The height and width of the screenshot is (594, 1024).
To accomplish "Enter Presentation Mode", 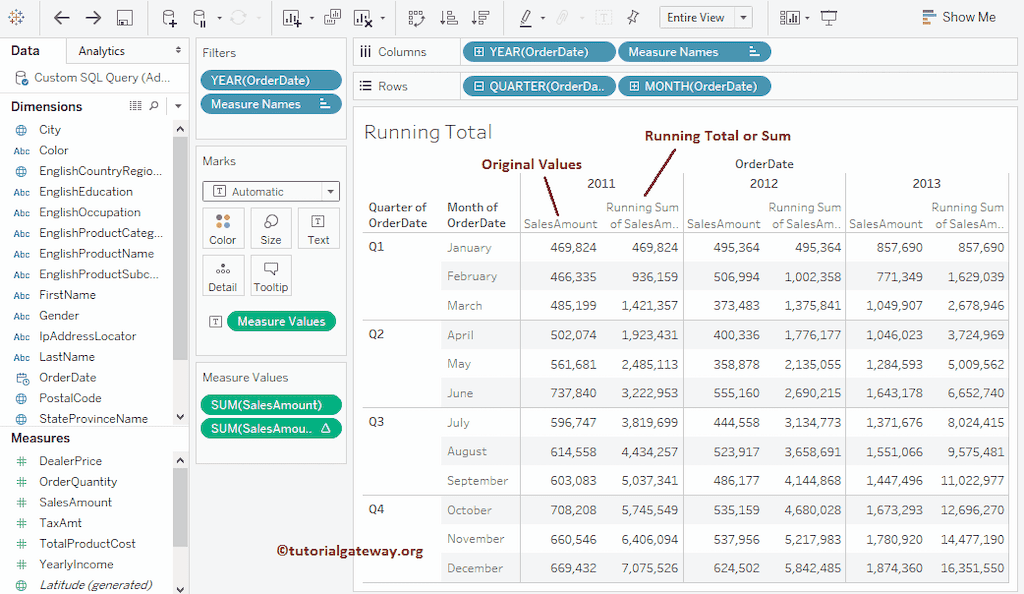I will [829, 17].
